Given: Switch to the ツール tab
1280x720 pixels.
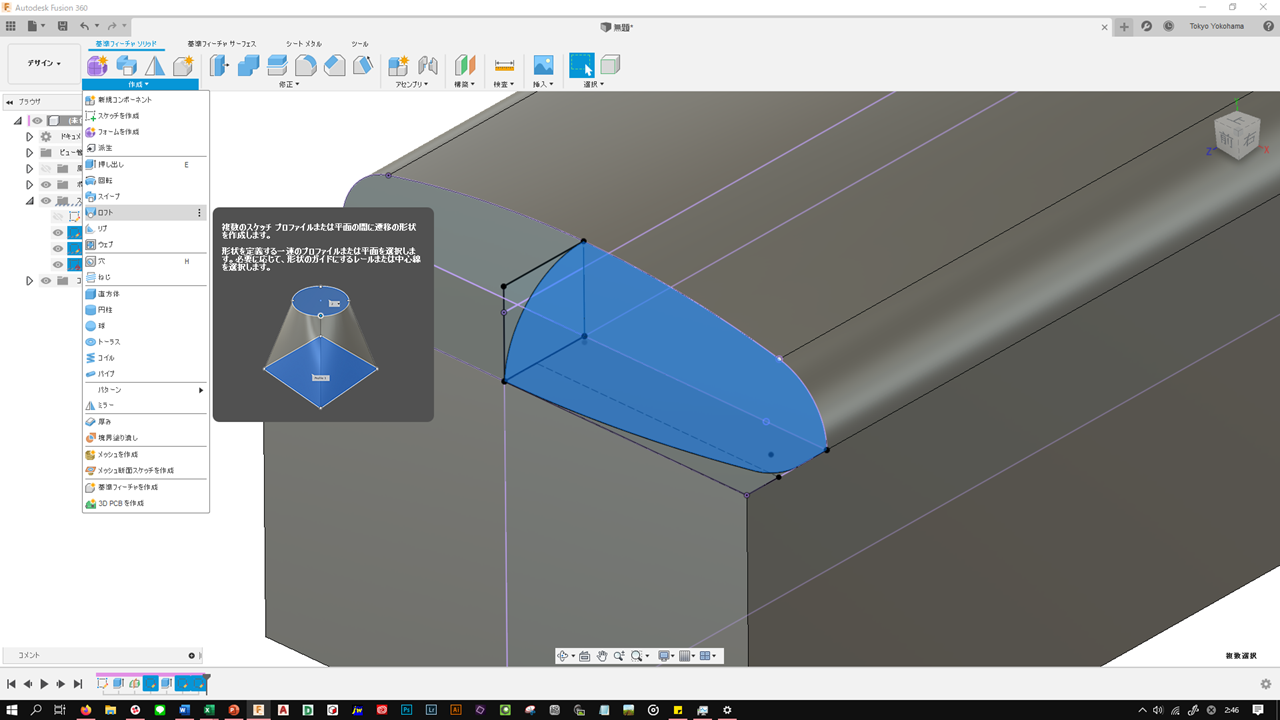Looking at the screenshot, I should point(360,44).
